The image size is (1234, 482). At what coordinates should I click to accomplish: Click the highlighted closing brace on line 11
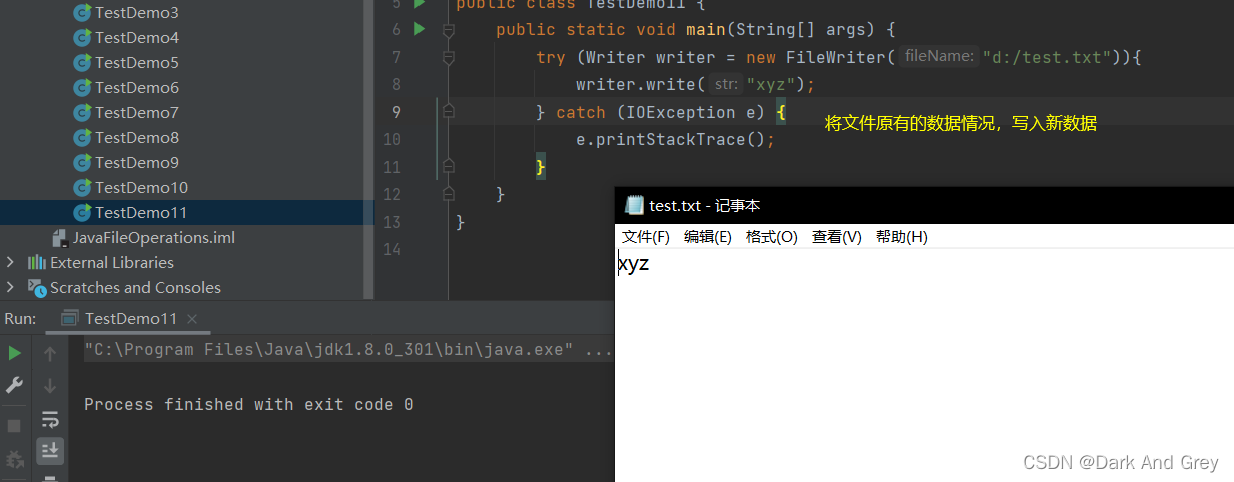(x=541, y=166)
